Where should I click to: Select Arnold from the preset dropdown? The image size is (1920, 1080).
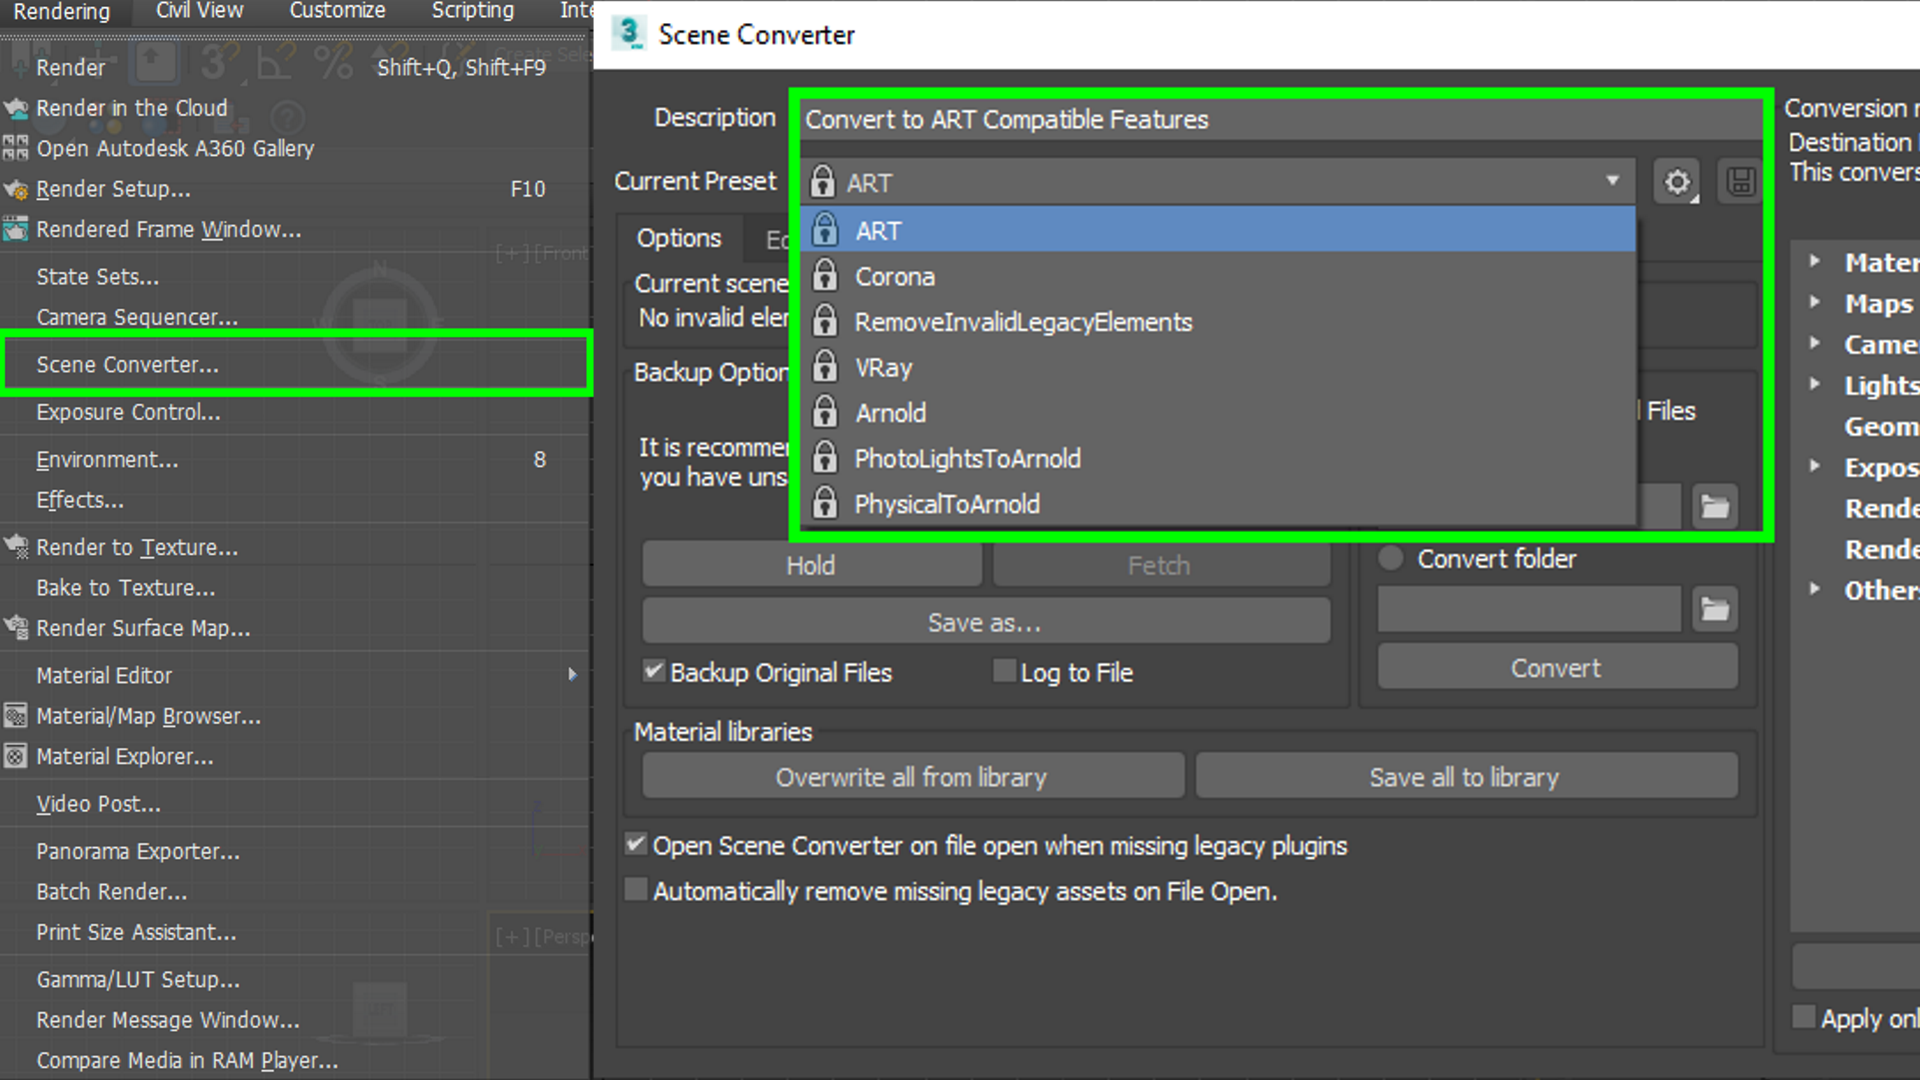(x=890, y=413)
